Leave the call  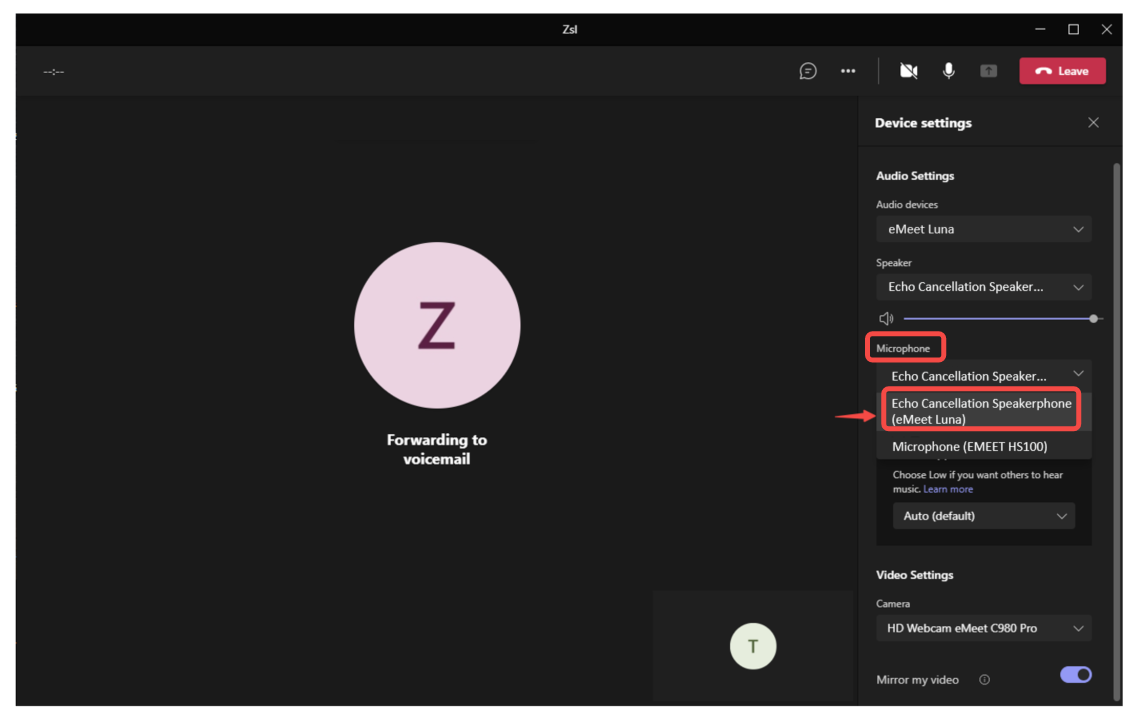tap(1062, 71)
